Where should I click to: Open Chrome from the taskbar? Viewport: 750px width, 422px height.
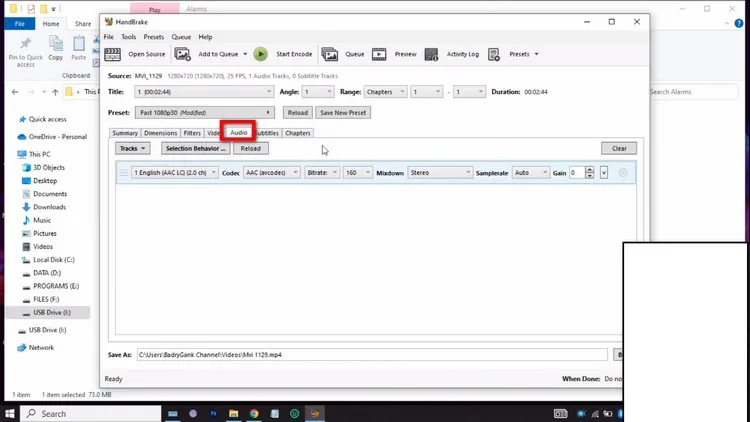pyautogui.click(x=254, y=413)
